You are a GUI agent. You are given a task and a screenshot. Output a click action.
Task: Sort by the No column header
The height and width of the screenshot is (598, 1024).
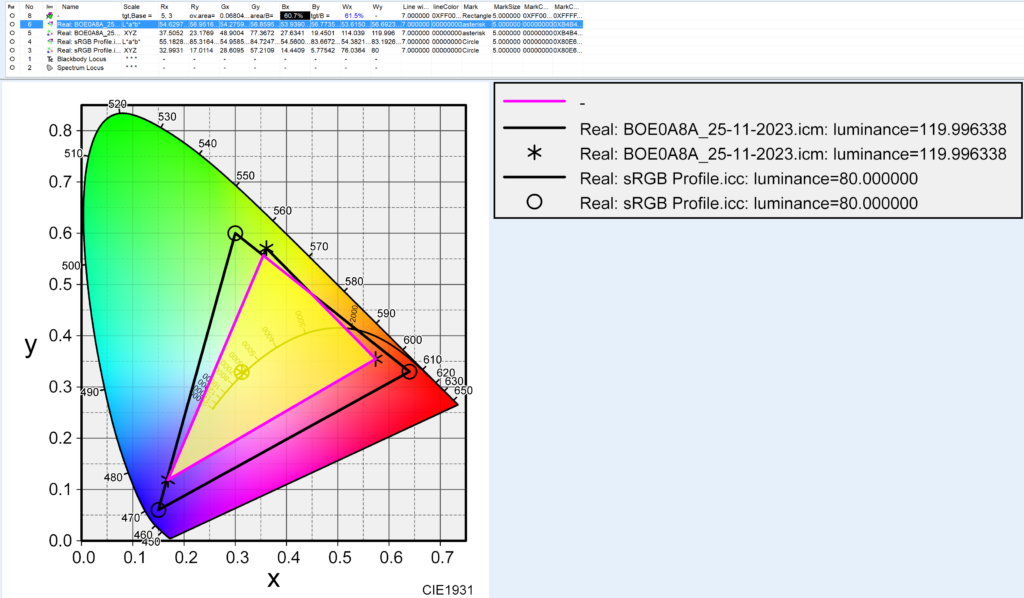pyautogui.click(x=29, y=7)
